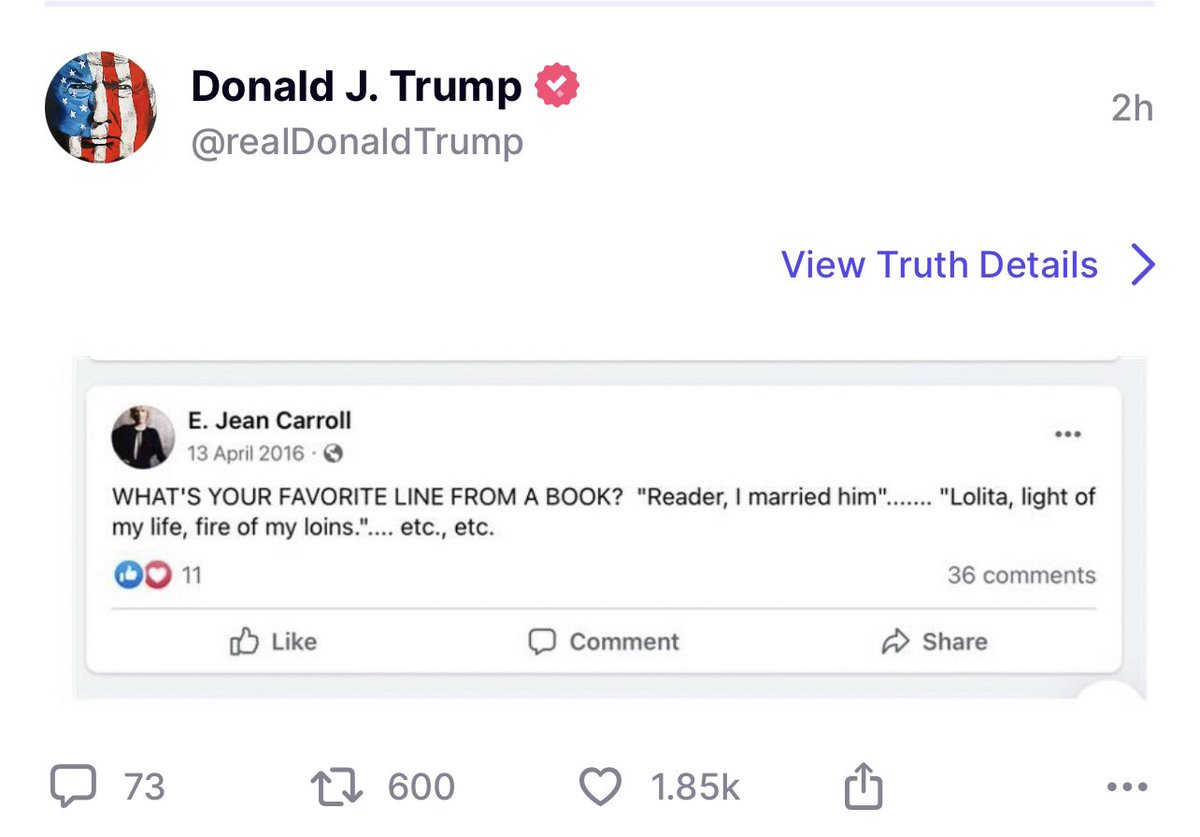View the like and heart reactions
Viewport: 1200px width, 837px height.
(x=144, y=575)
